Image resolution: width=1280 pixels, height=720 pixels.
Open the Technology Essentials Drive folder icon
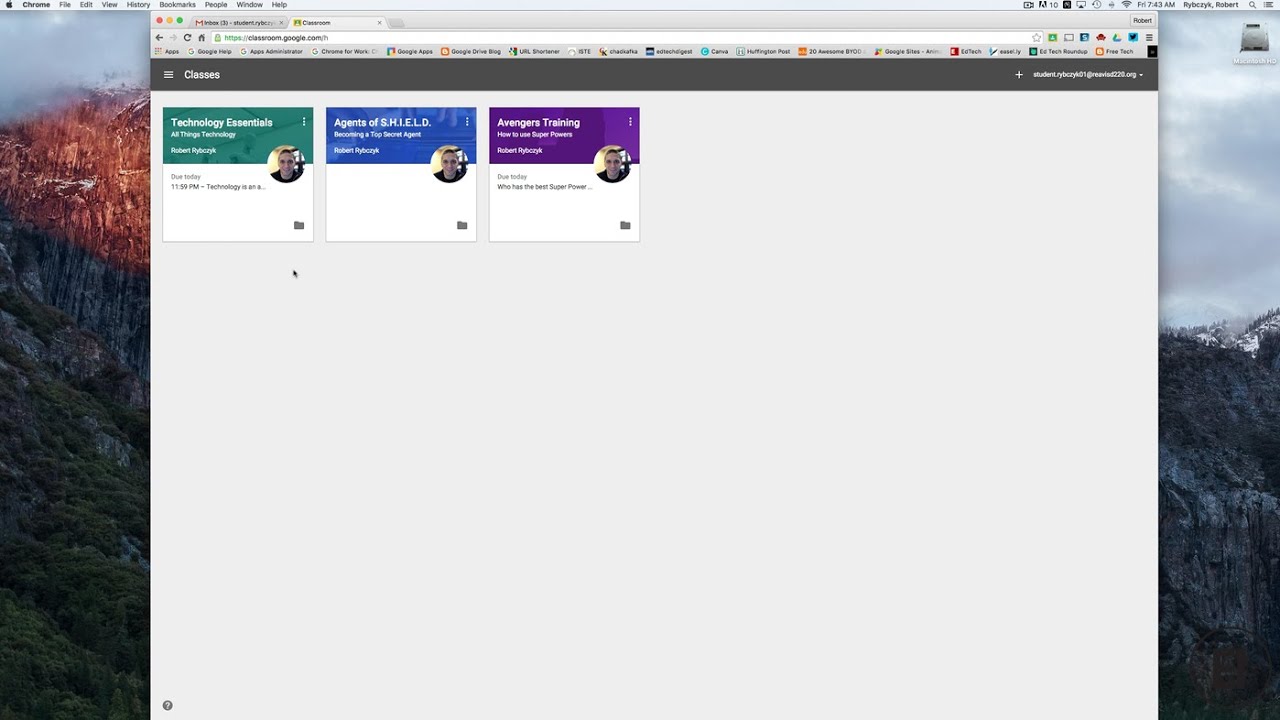click(x=299, y=225)
